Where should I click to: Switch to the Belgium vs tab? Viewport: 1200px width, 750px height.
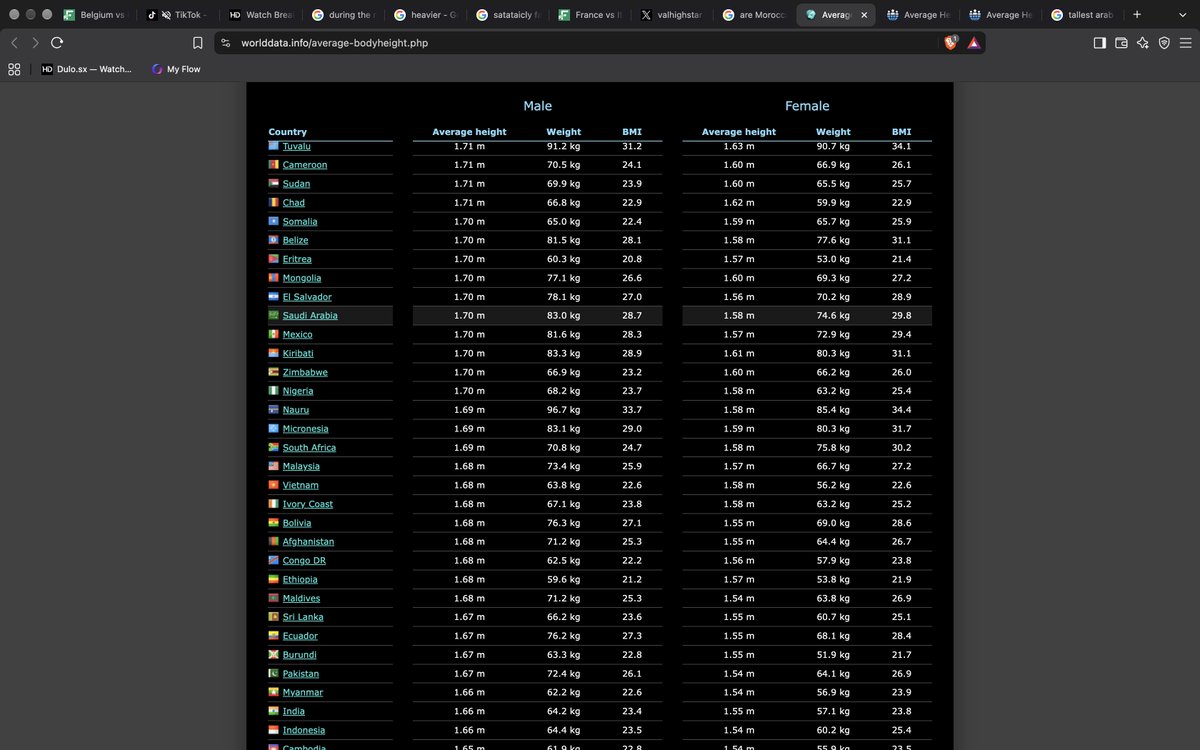point(95,15)
